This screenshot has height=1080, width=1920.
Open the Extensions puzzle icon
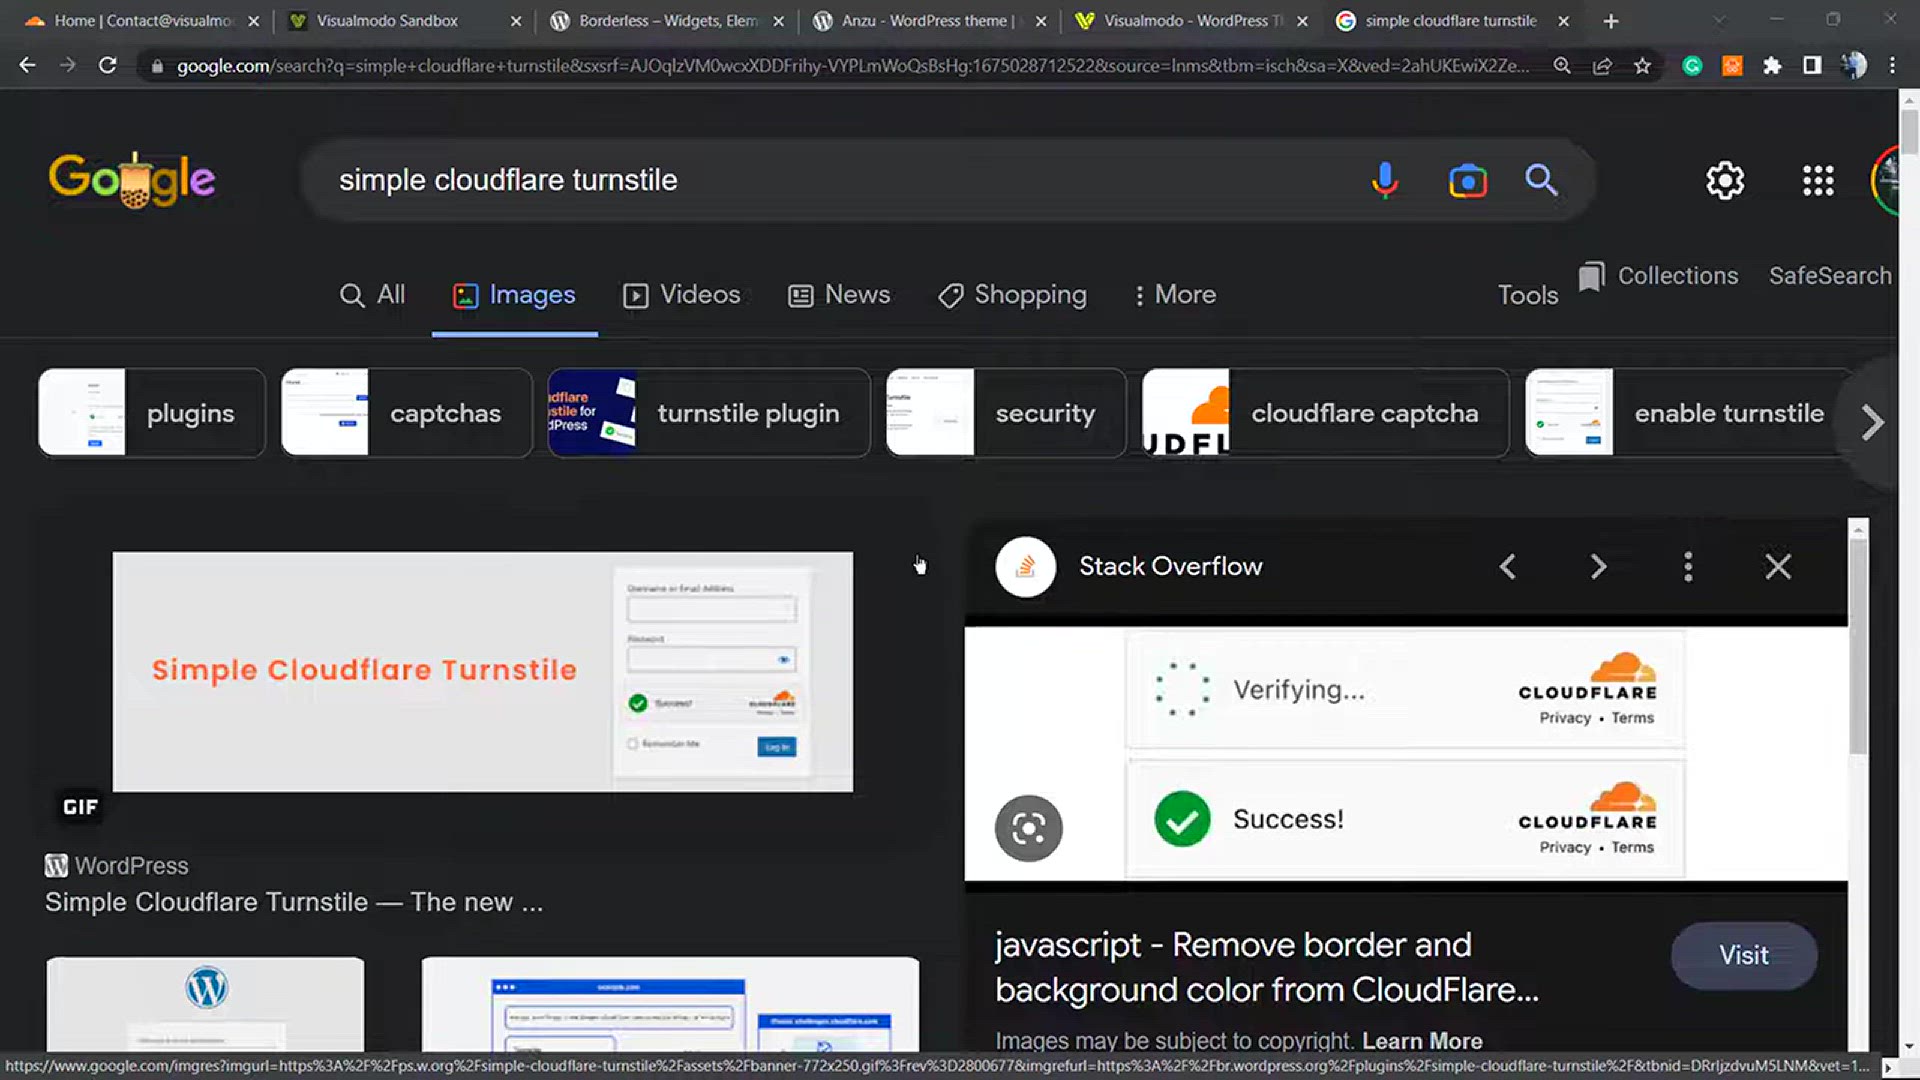tap(1772, 65)
